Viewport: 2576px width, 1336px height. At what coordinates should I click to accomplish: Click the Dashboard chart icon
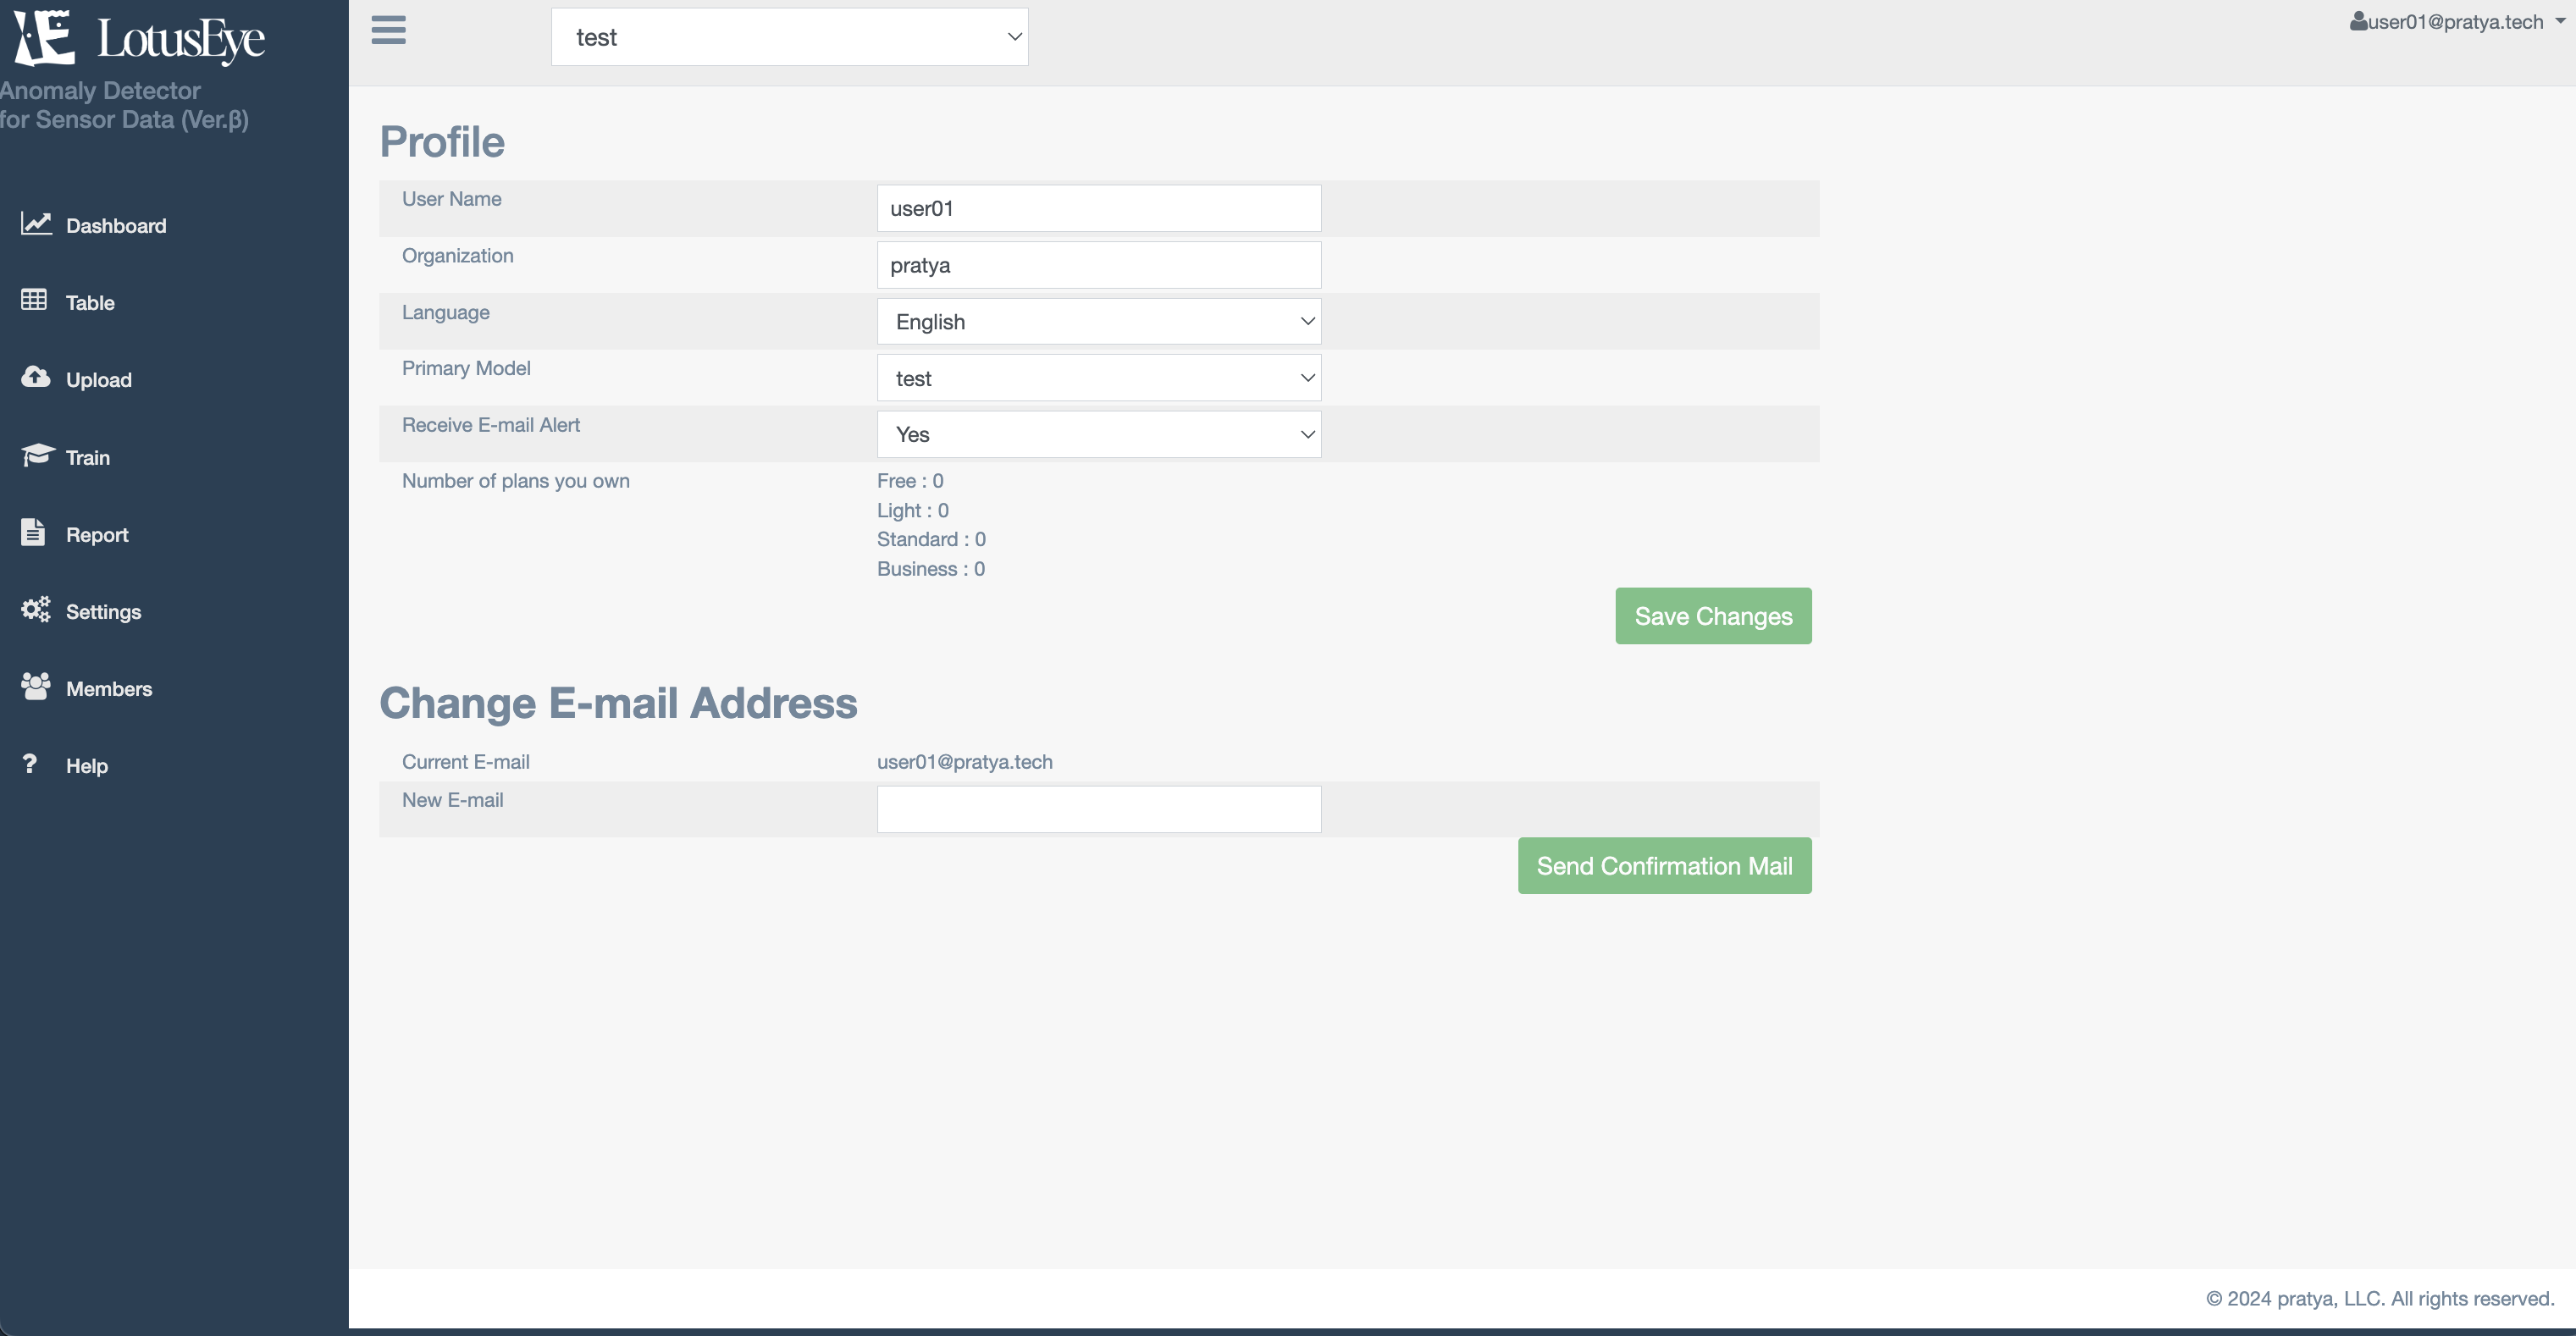[36, 223]
